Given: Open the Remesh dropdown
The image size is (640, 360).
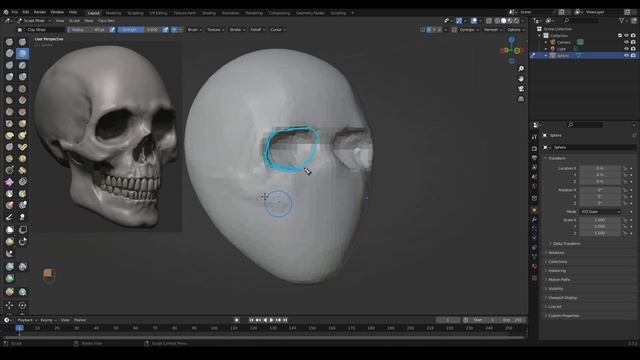Looking at the screenshot, I should pos(493,30).
